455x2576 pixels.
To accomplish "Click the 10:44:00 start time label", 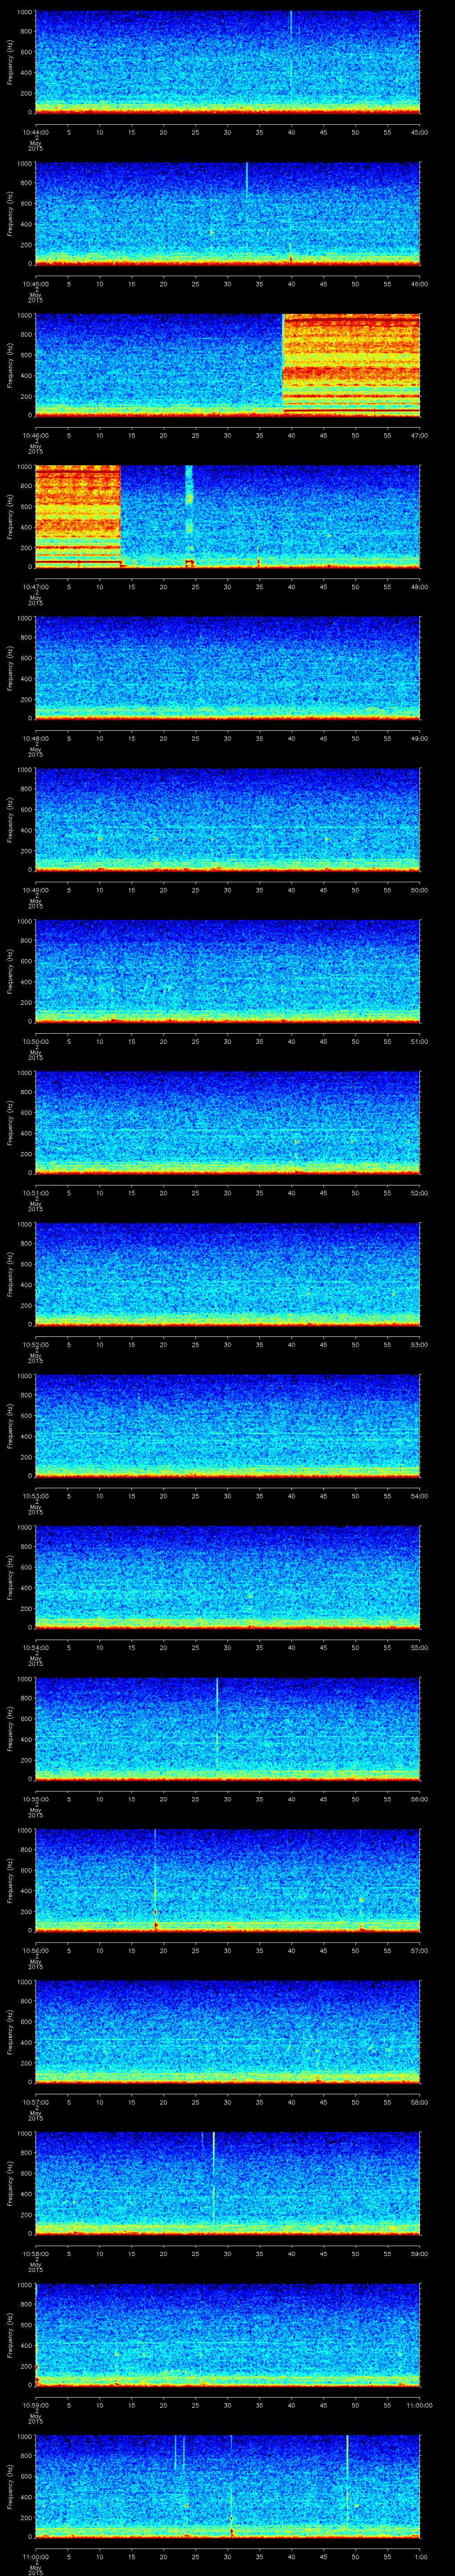I will [x=35, y=132].
